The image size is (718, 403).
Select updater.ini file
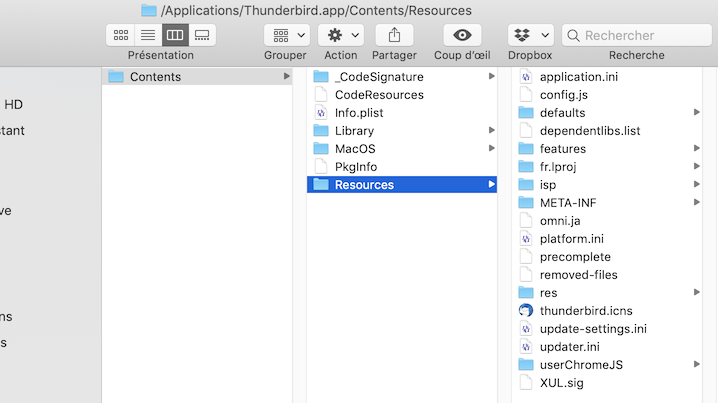pos(607,347)
